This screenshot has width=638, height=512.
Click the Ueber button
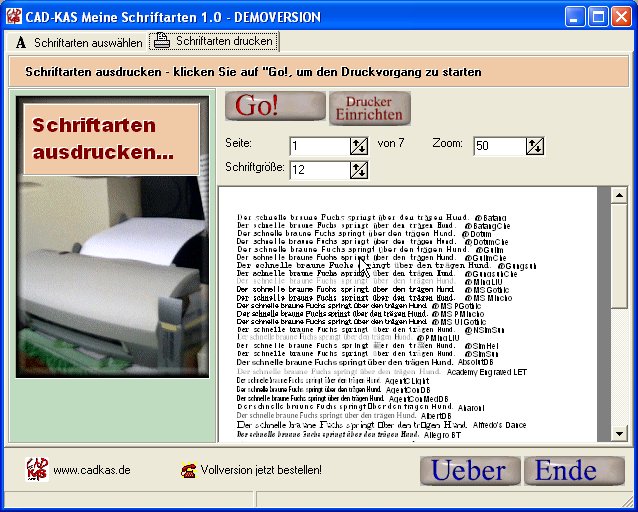(x=469, y=470)
